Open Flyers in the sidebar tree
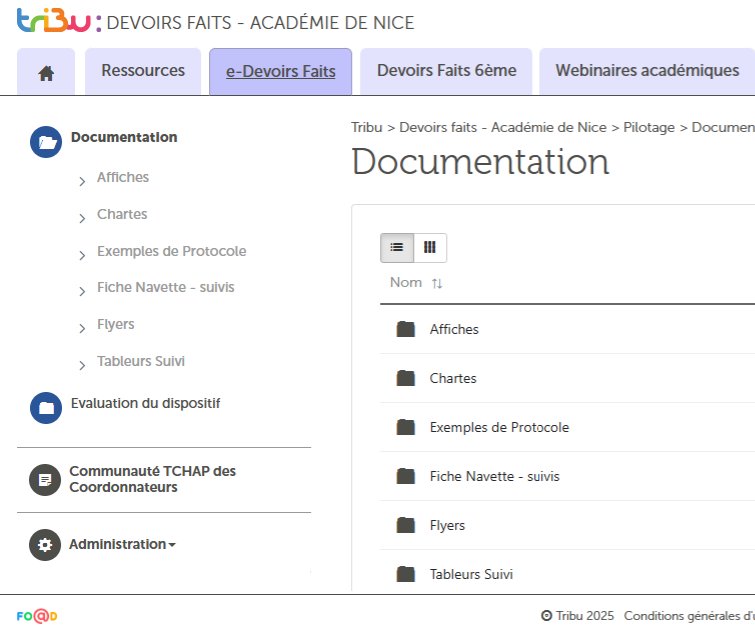Screen dimensions: 755x630 [116, 324]
